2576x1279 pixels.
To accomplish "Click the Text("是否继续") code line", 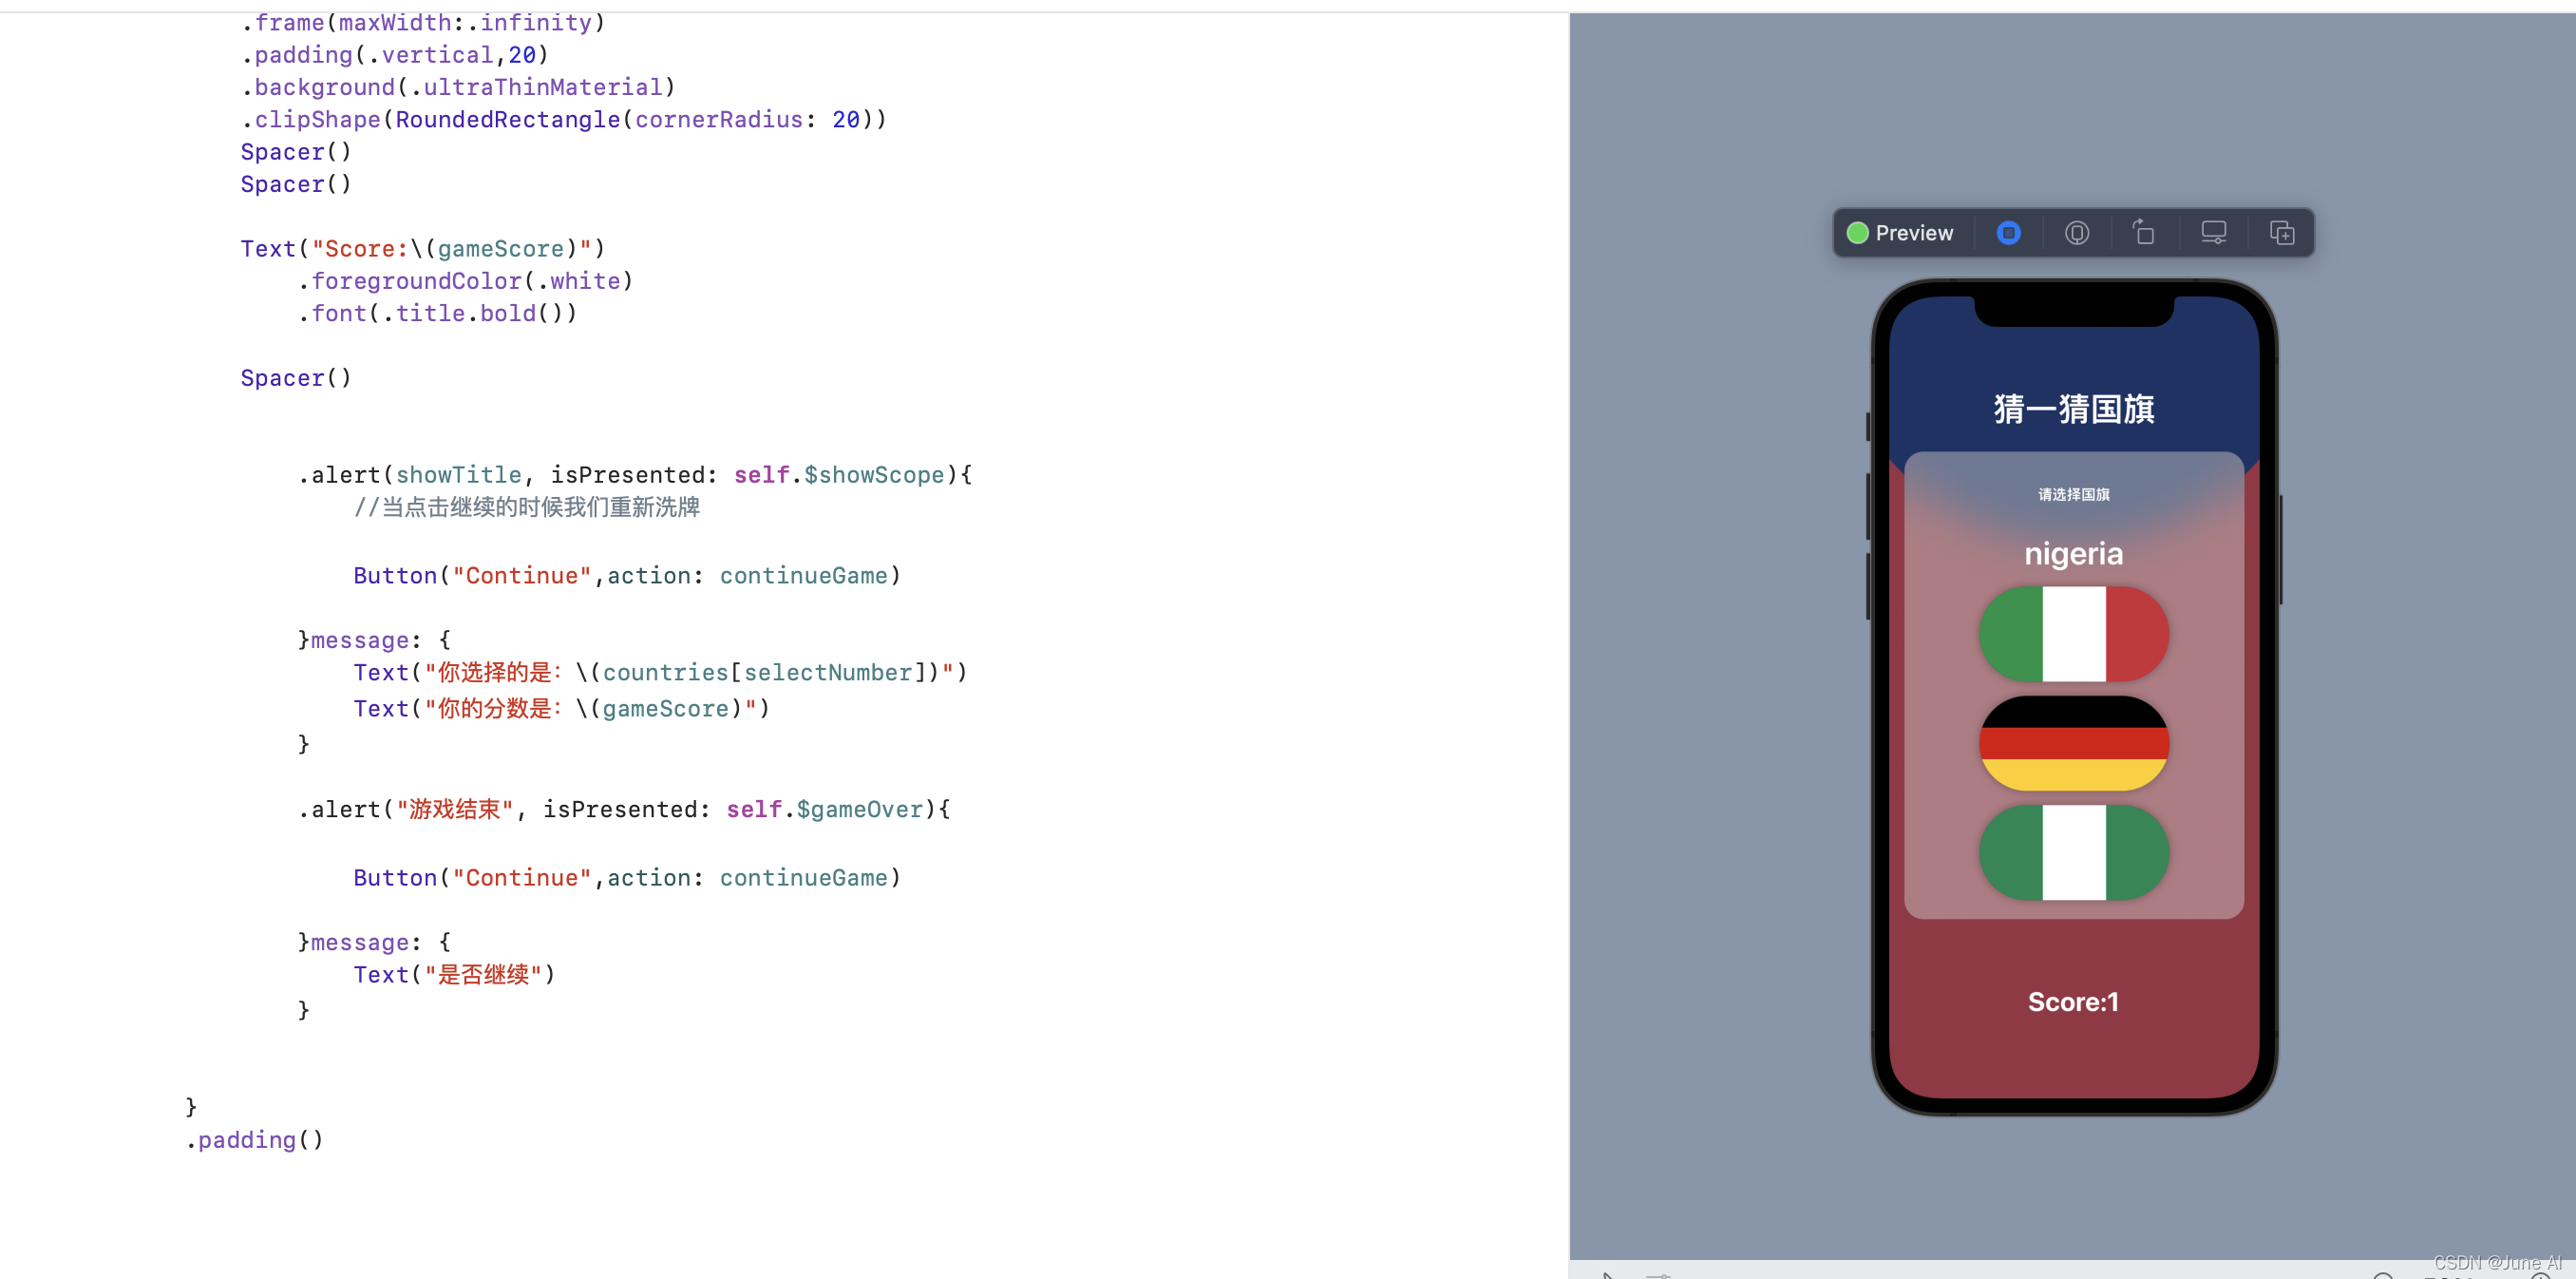I will pos(453,974).
